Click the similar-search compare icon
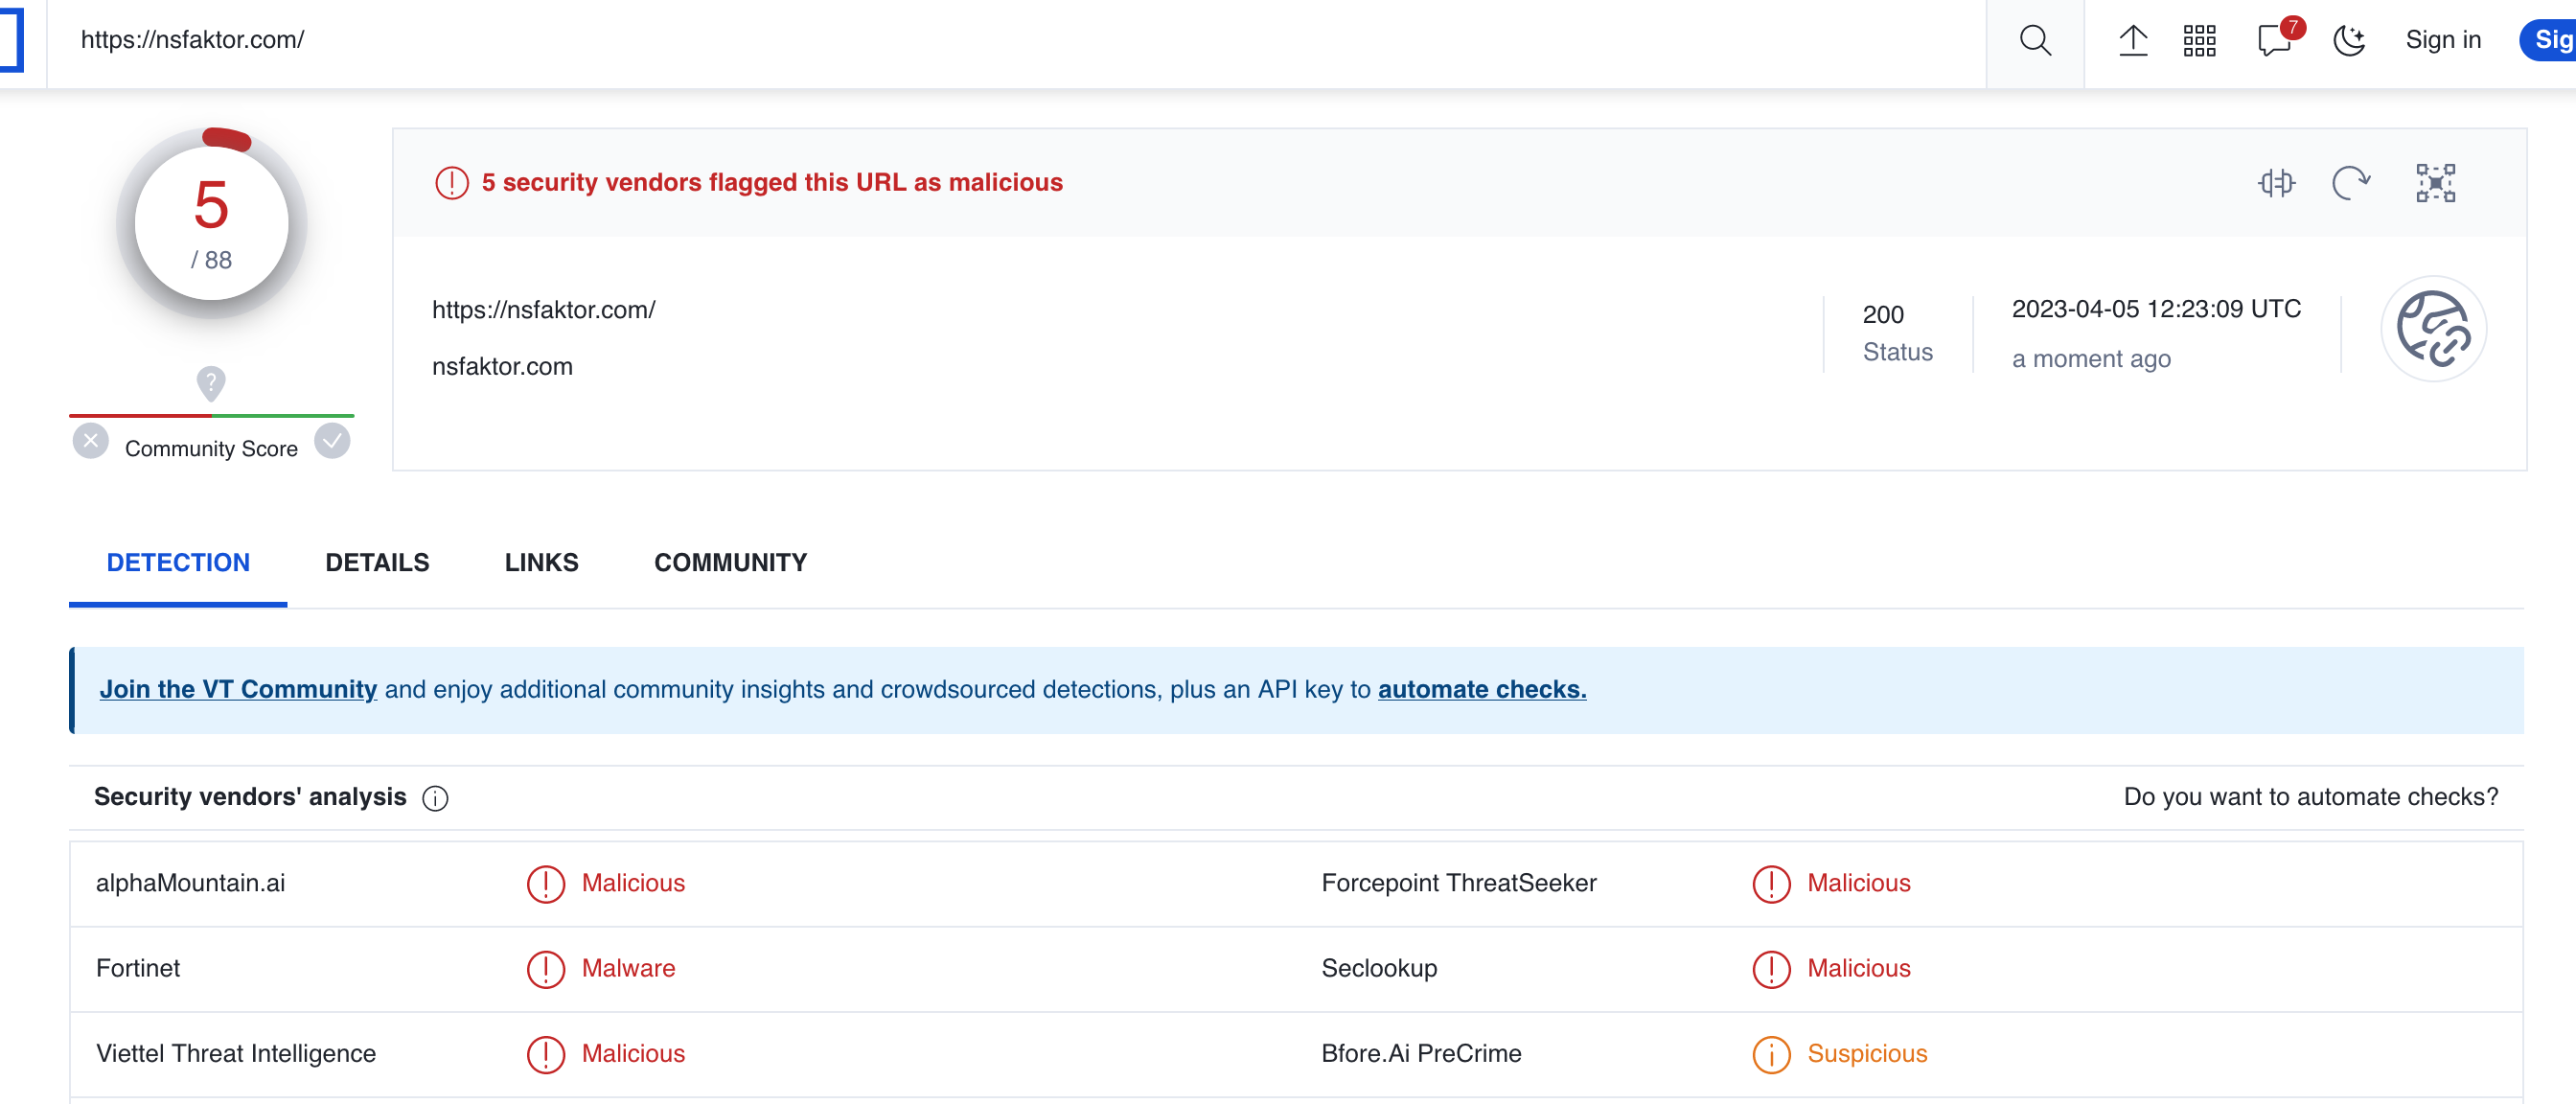 (2276, 183)
